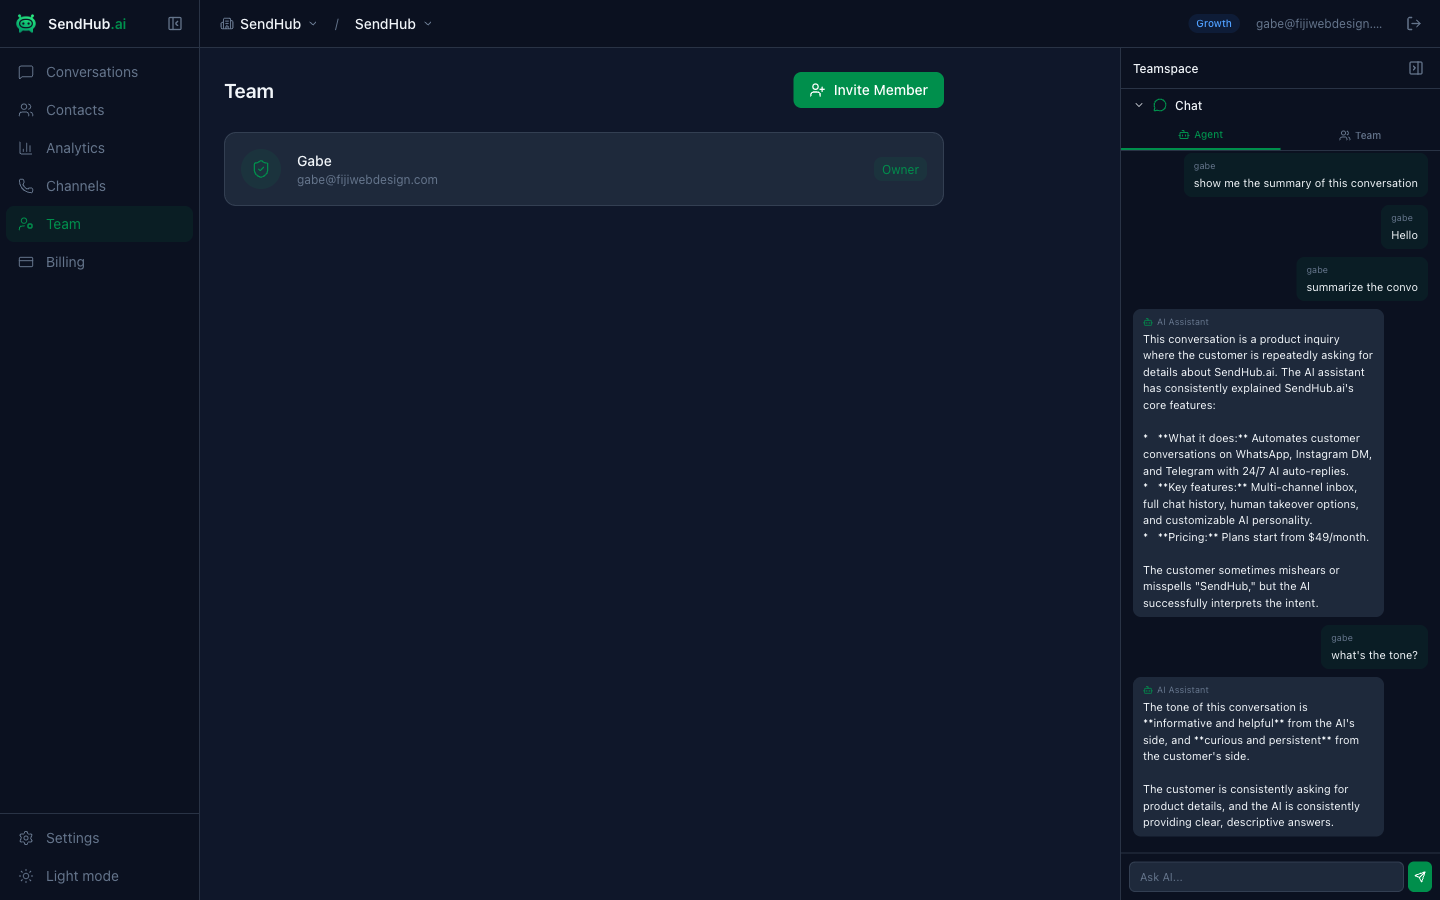Click the "Hello" chat message
The image size is (1440, 900).
click(x=1404, y=227)
